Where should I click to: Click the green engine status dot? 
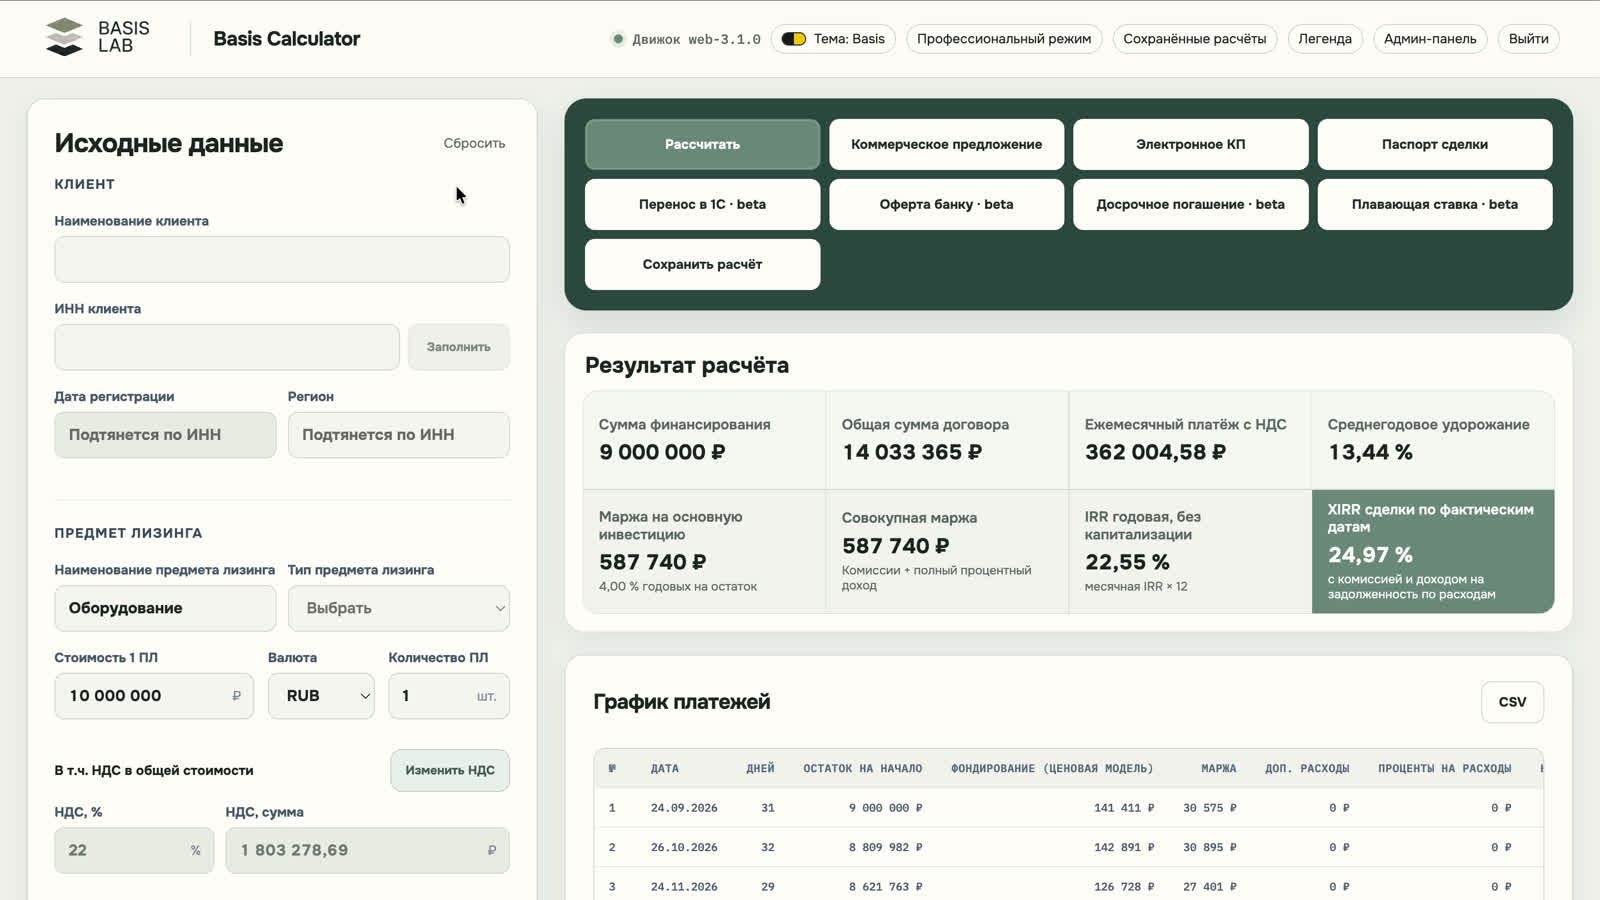[618, 39]
